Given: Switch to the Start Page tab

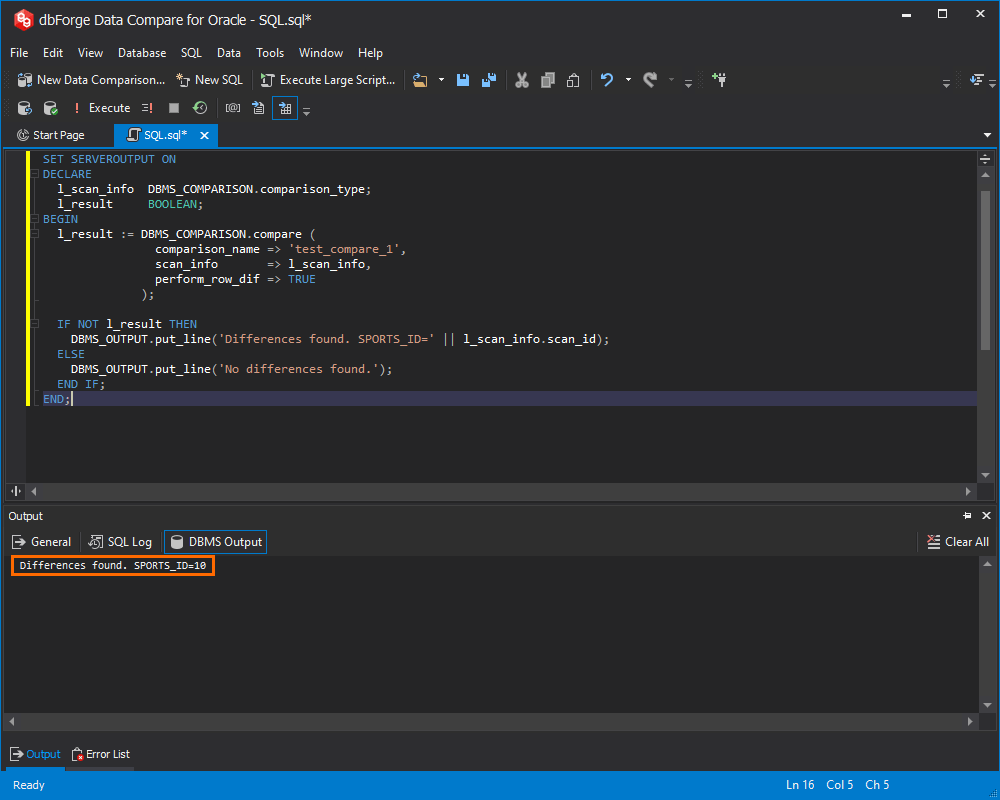Looking at the screenshot, I should [x=55, y=134].
